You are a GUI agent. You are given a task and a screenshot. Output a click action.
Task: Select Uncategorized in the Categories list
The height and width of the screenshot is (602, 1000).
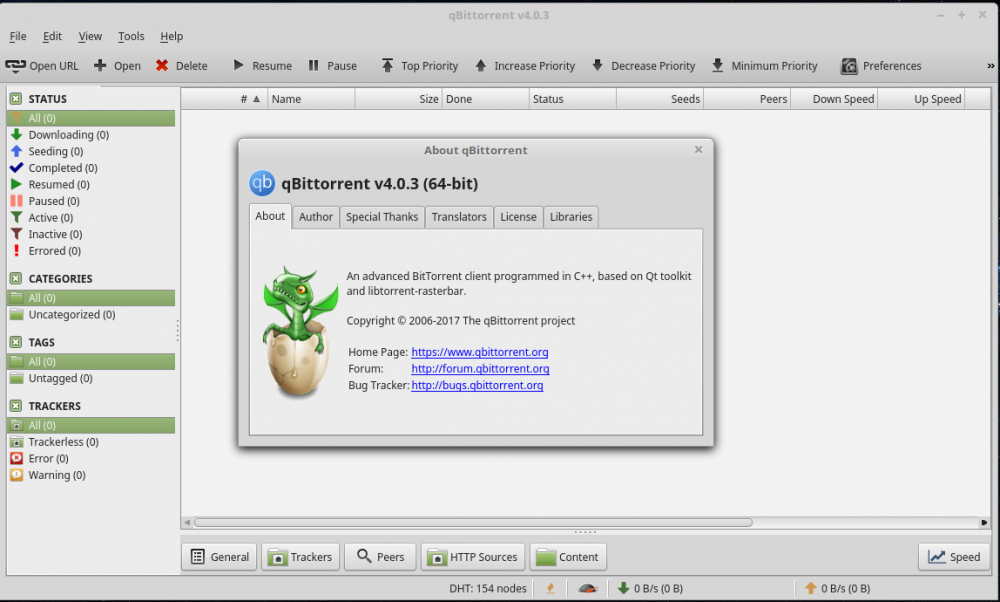[91, 314]
